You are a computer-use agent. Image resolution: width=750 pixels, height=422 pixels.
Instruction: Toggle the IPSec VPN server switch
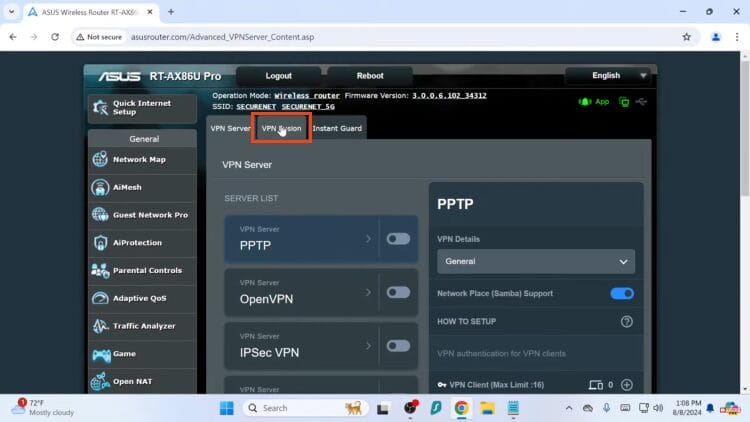pos(398,346)
